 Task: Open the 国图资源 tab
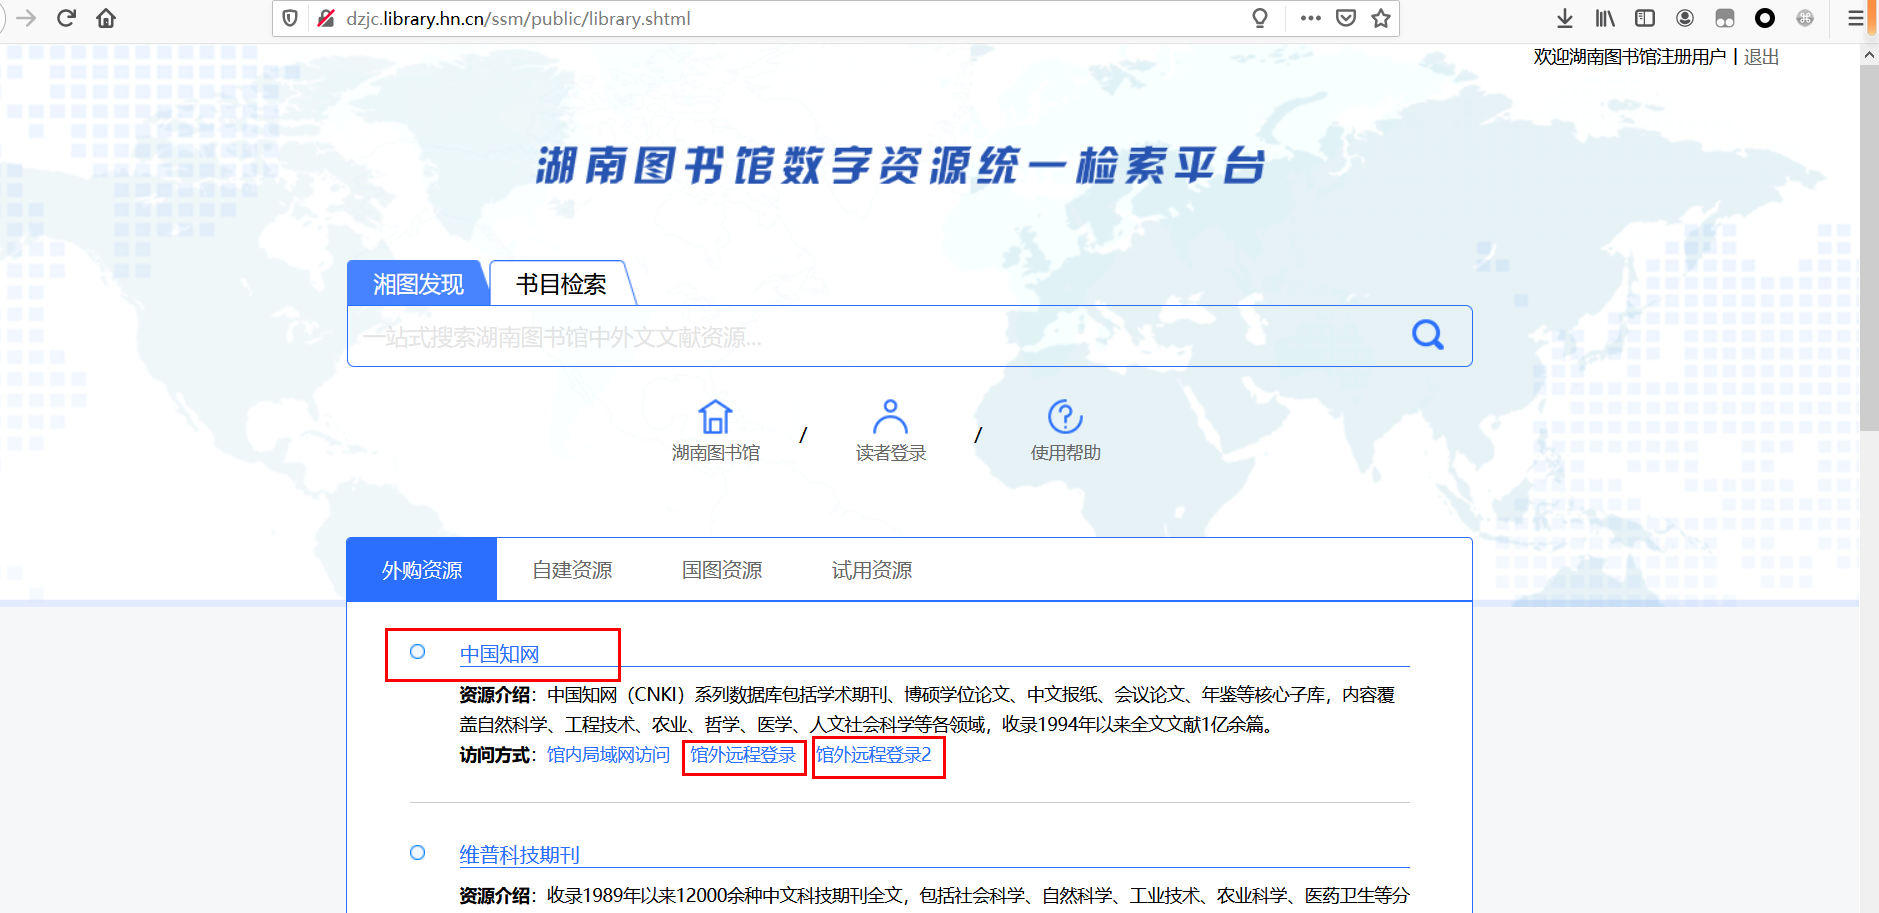tap(722, 570)
